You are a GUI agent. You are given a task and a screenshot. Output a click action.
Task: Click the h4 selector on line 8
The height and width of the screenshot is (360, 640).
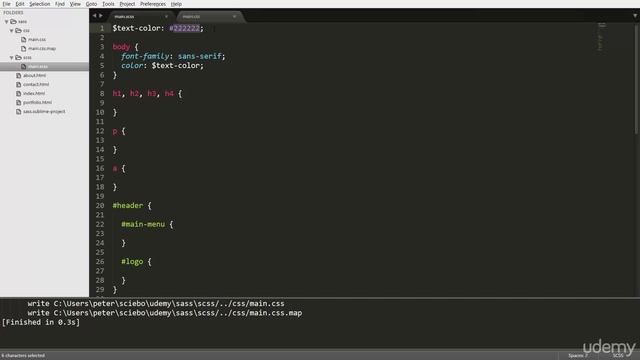point(169,93)
